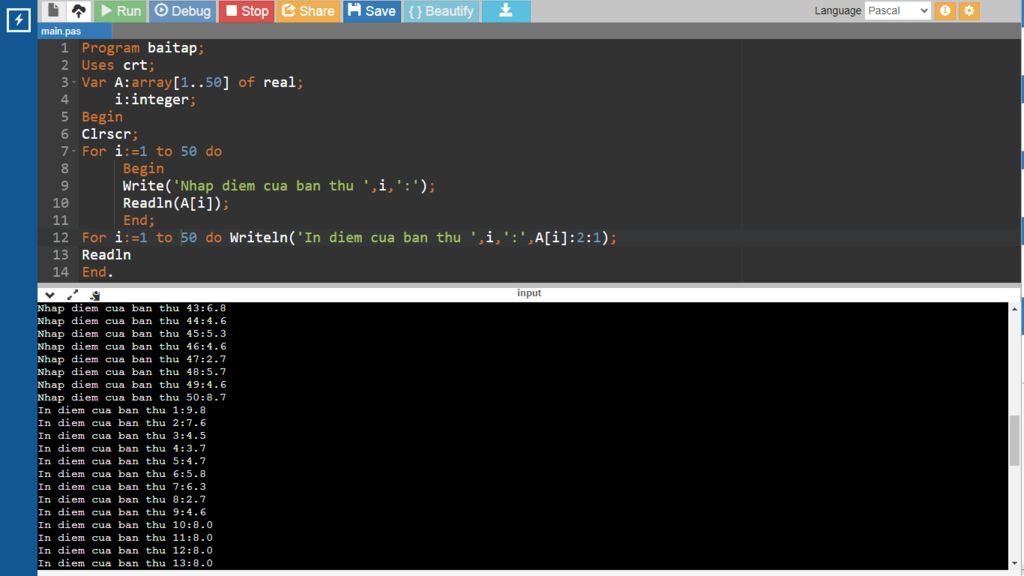
Task: Expand console to fullscreen with the arrows icon
Action: coord(72,295)
